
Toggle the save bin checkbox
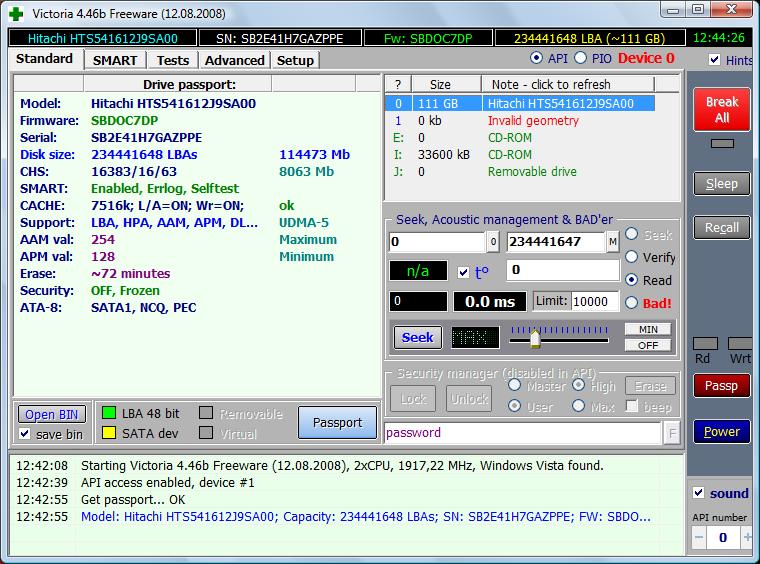coord(25,434)
